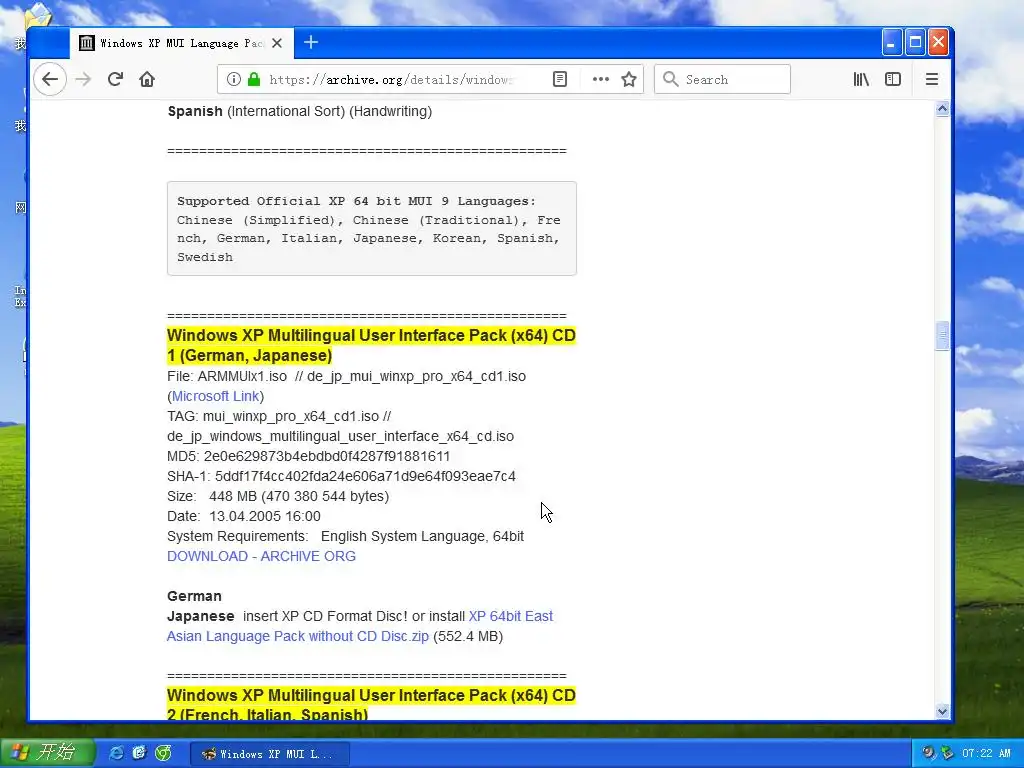Image resolution: width=1024 pixels, height=768 pixels.
Task: Open the Firefox home page
Action: tap(147, 80)
